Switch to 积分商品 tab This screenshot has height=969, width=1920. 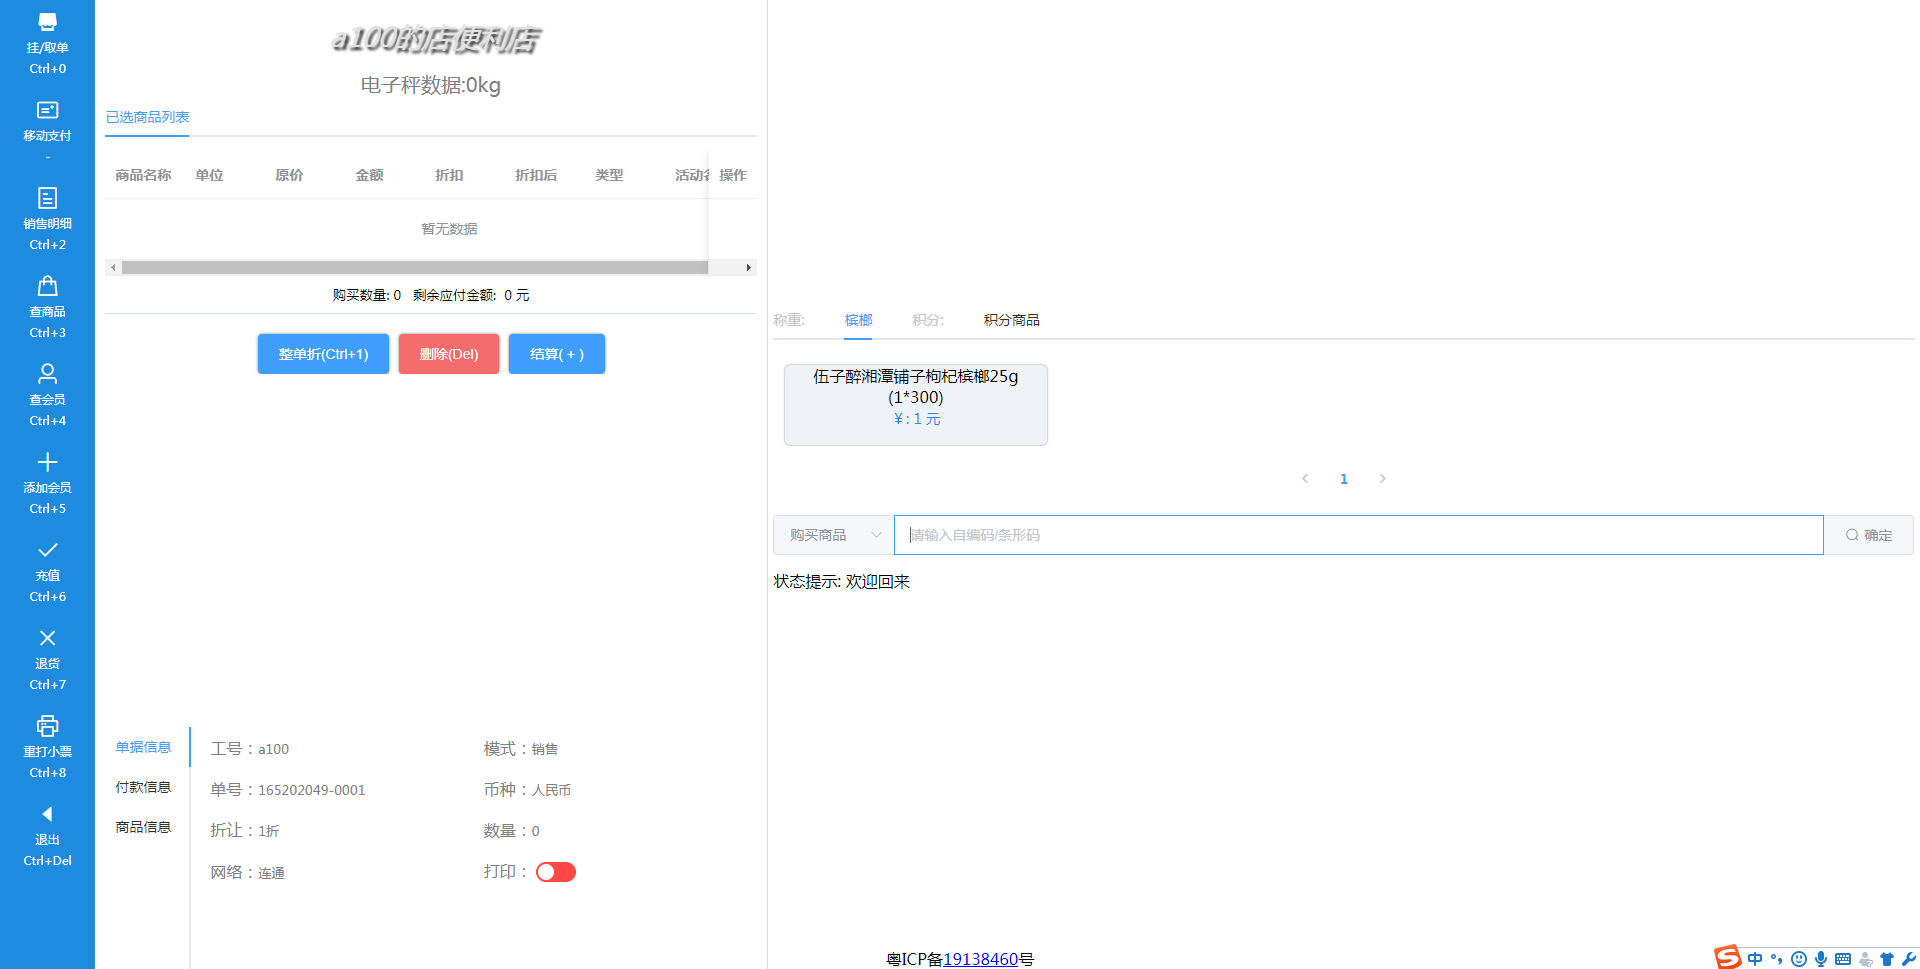click(1011, 320)
